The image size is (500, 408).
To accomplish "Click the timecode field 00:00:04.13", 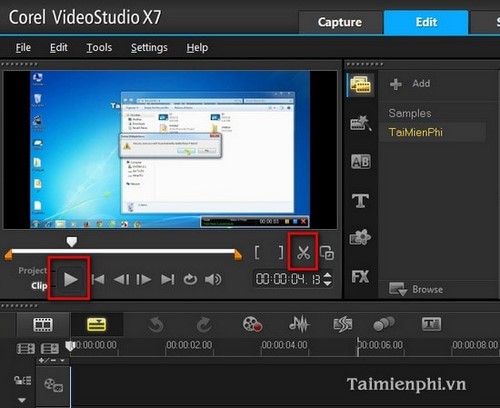I will [288, 279].
